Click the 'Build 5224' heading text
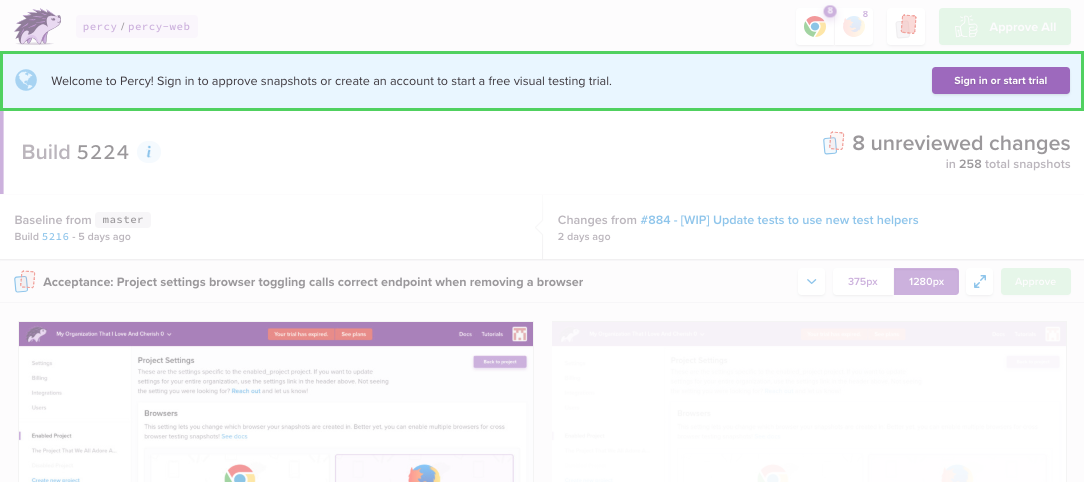 click(x=75, y=152)
